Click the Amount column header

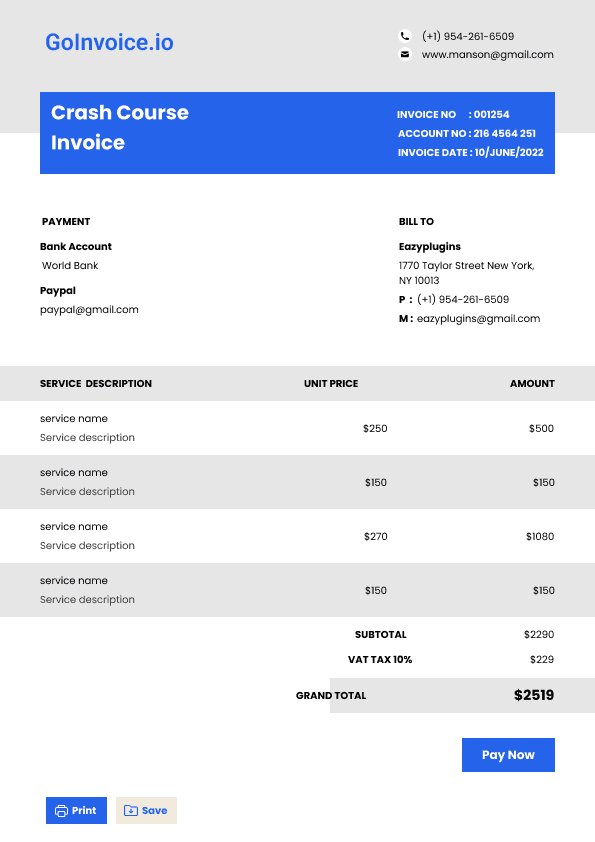click(x=532, y=383)
